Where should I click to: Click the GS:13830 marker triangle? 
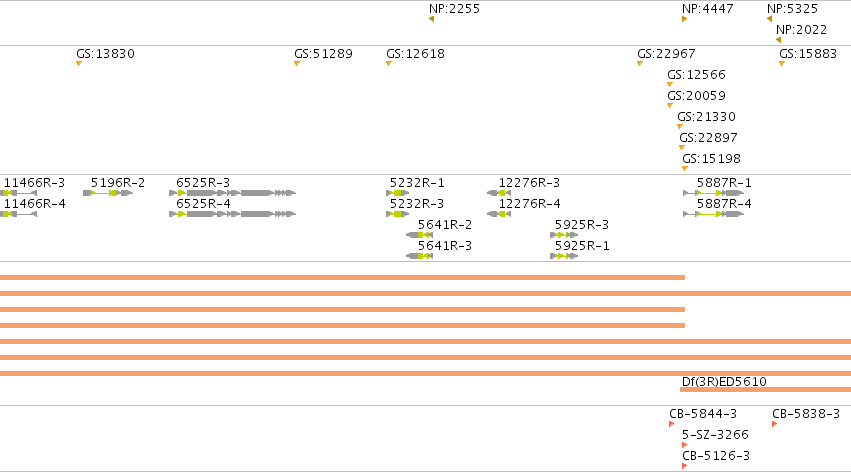click(x=79, y=64)
